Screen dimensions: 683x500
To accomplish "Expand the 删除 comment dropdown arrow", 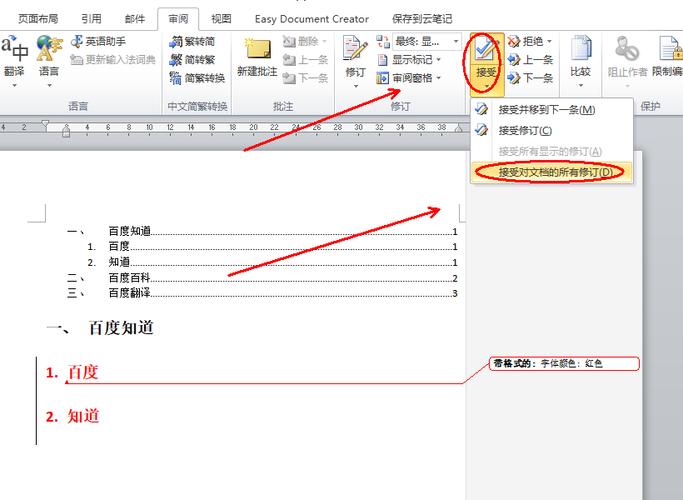I will [325, 41].
